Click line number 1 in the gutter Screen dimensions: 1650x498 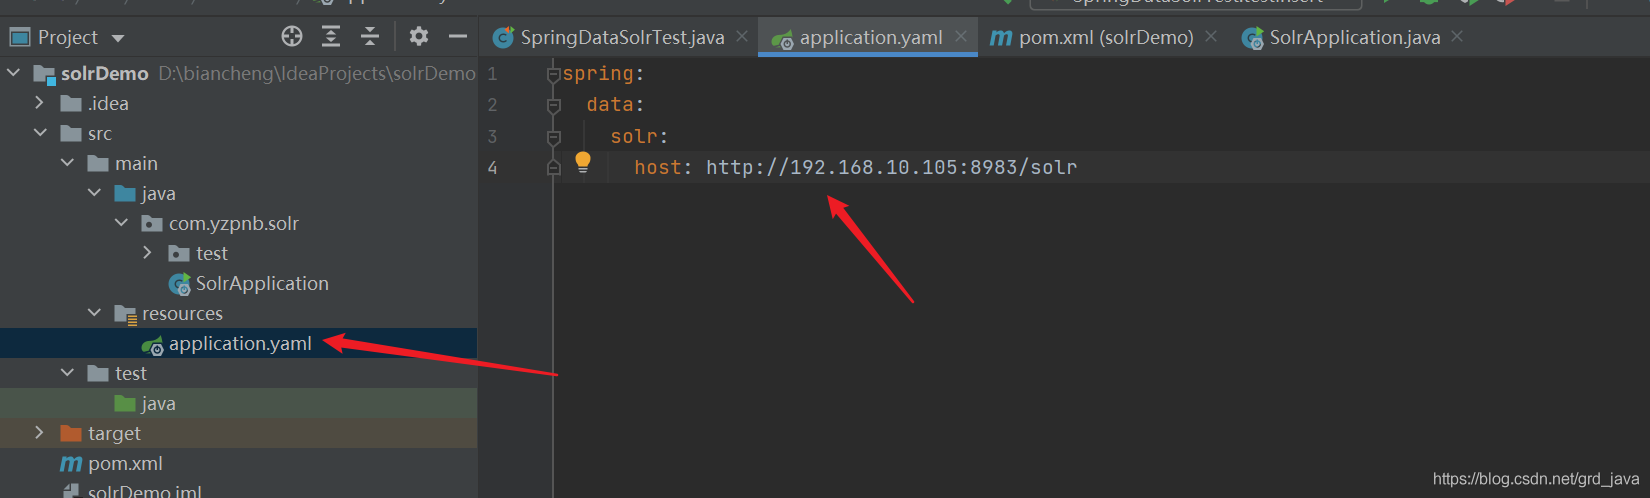pyautogui.click(x=492, y=74)
